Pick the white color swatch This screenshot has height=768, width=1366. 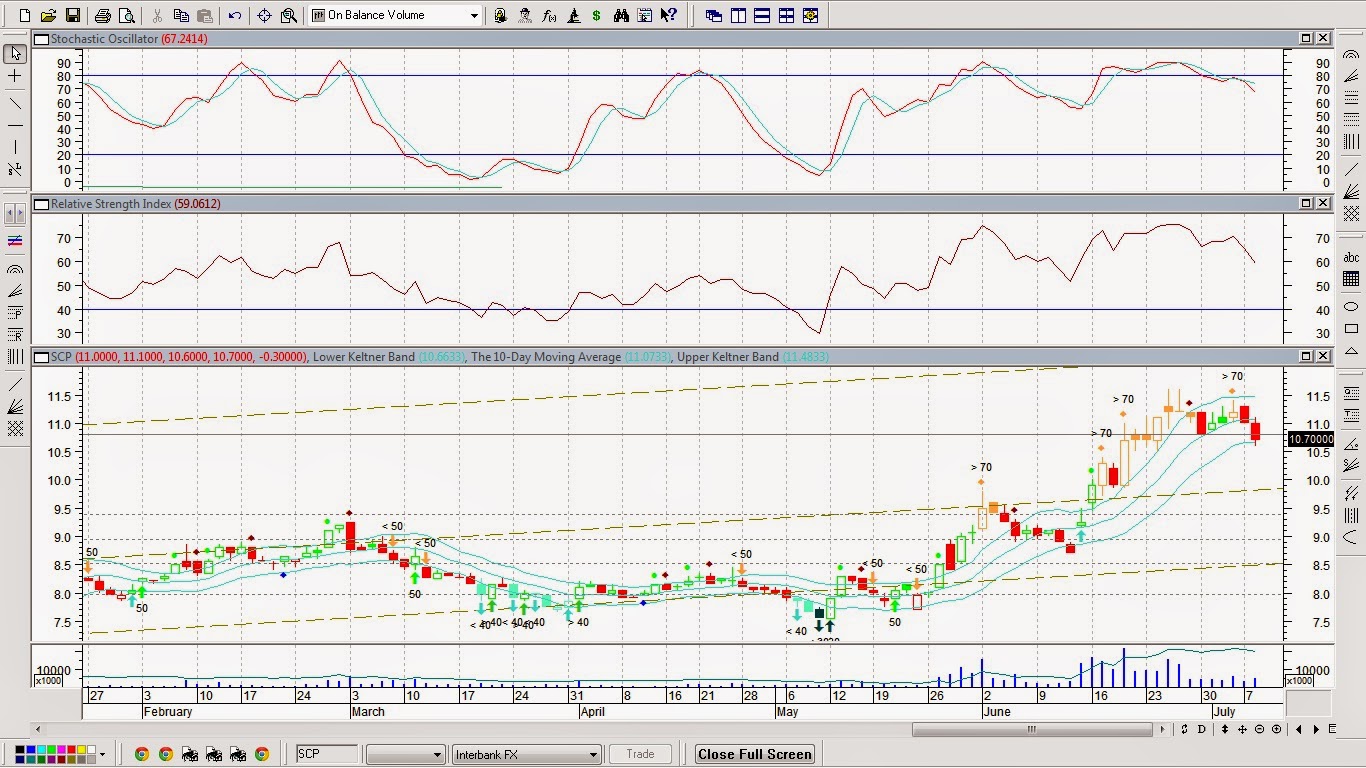[x=91, y=749]
